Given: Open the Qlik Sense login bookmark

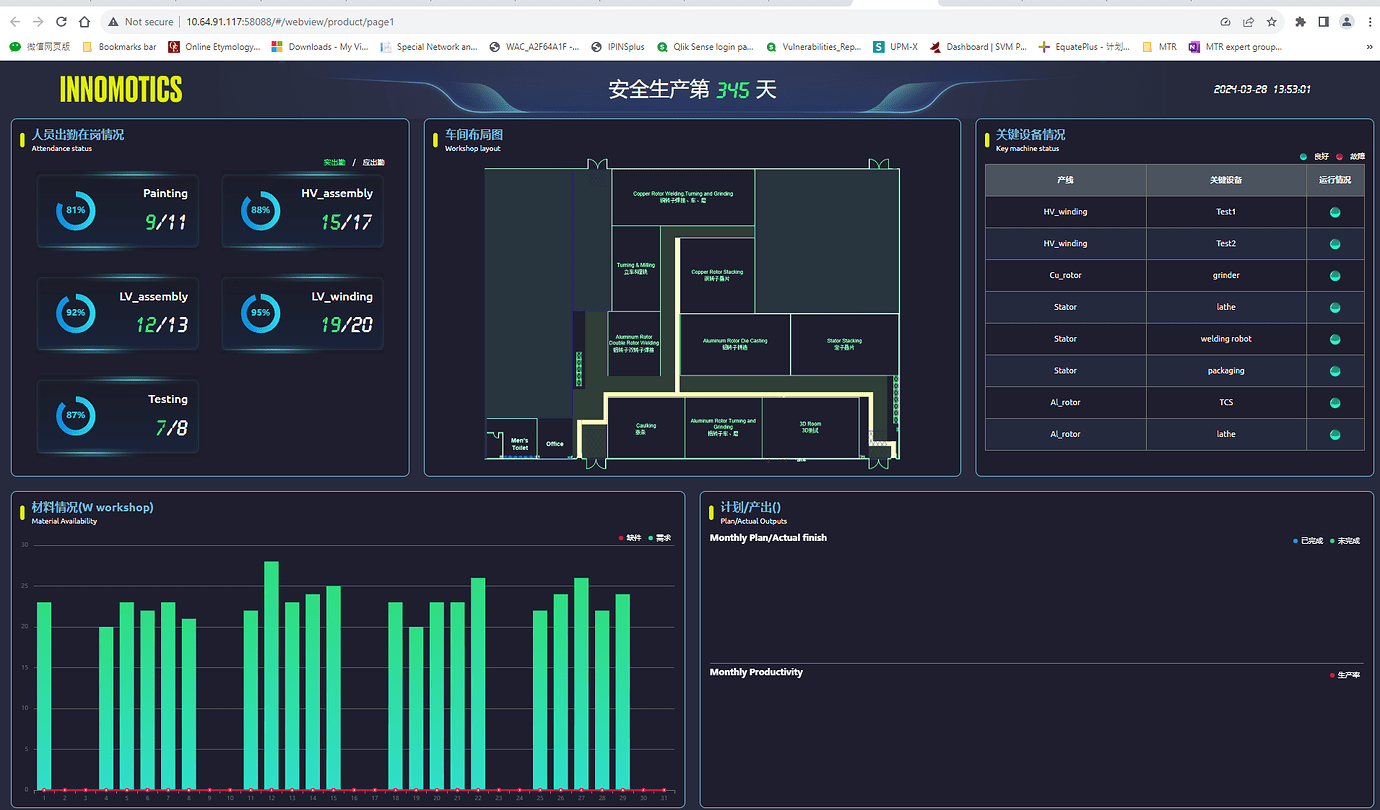Looking at the screenshot, I should click(x=705, y=47).
